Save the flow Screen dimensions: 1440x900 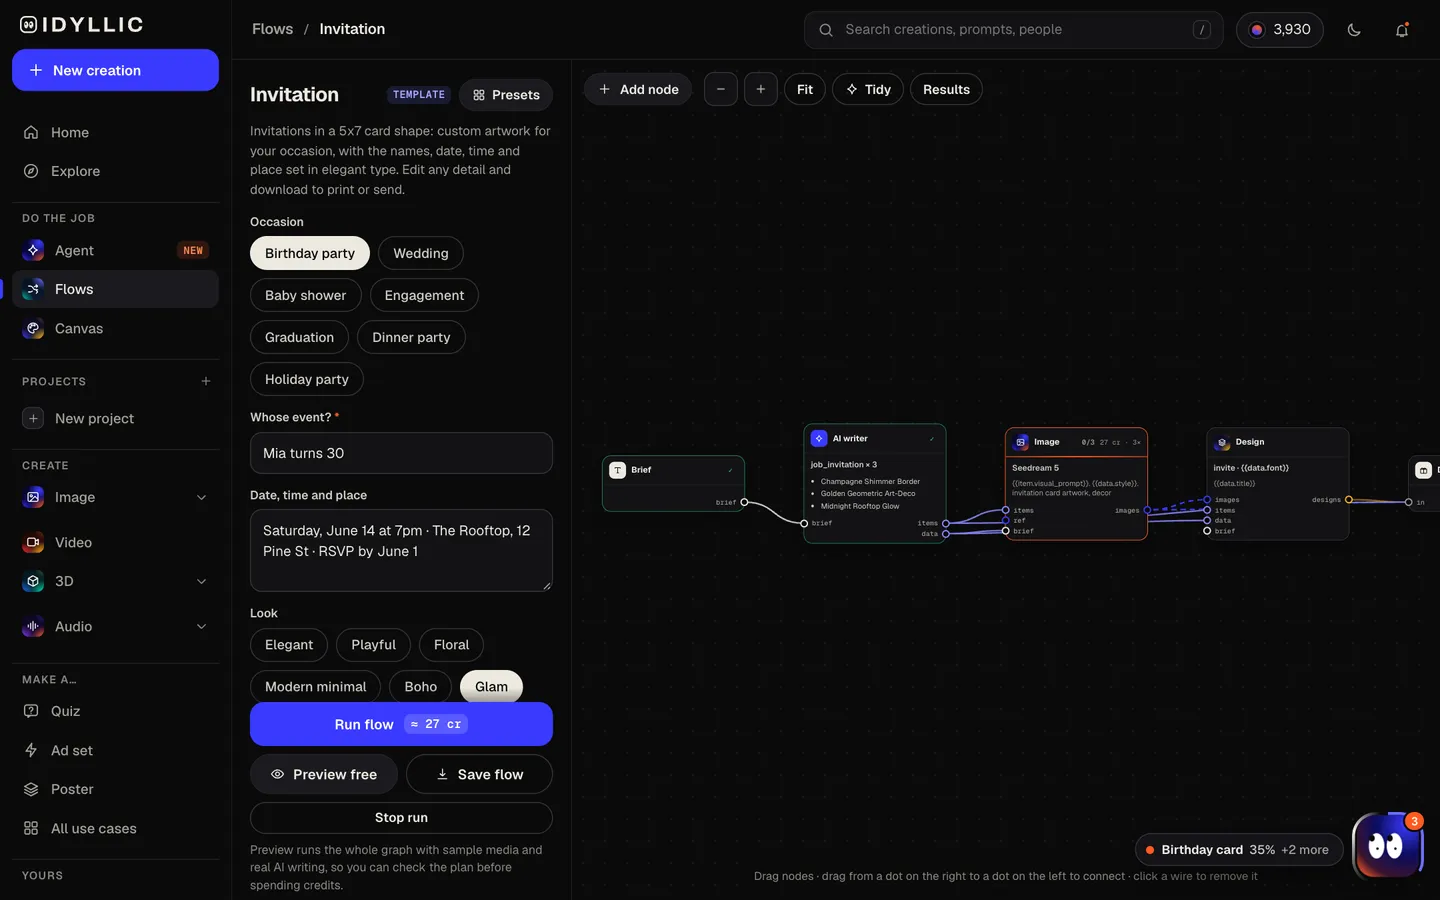pyautogui.click(x=479, y=774)
